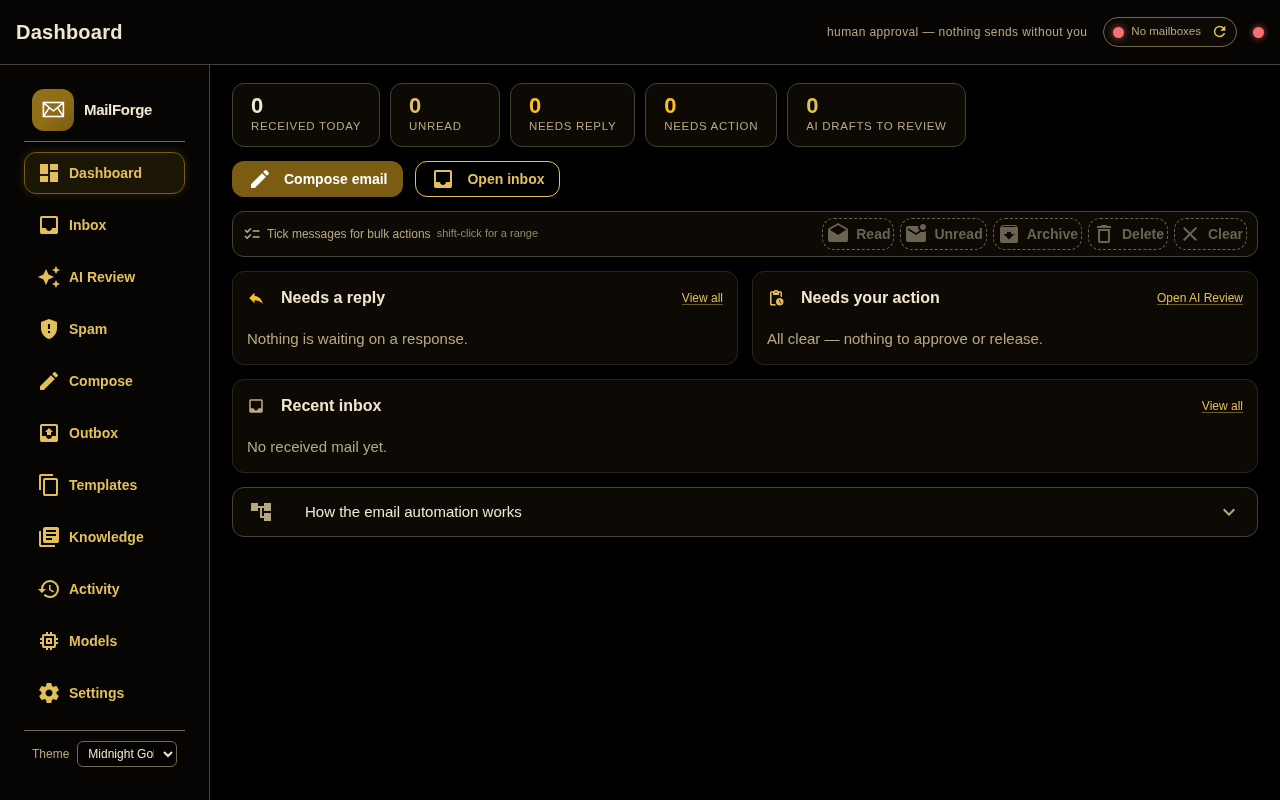Click the Compose pencil icon in sidebar

49,381
